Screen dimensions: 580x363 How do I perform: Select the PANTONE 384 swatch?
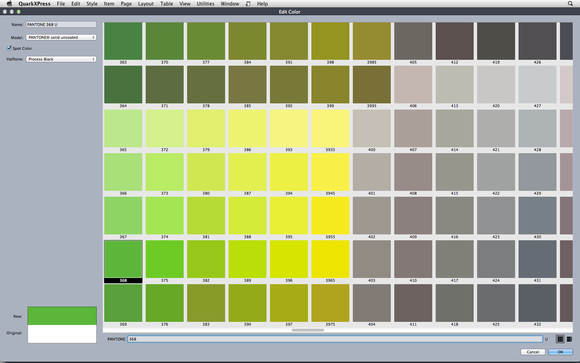point(247,41)
